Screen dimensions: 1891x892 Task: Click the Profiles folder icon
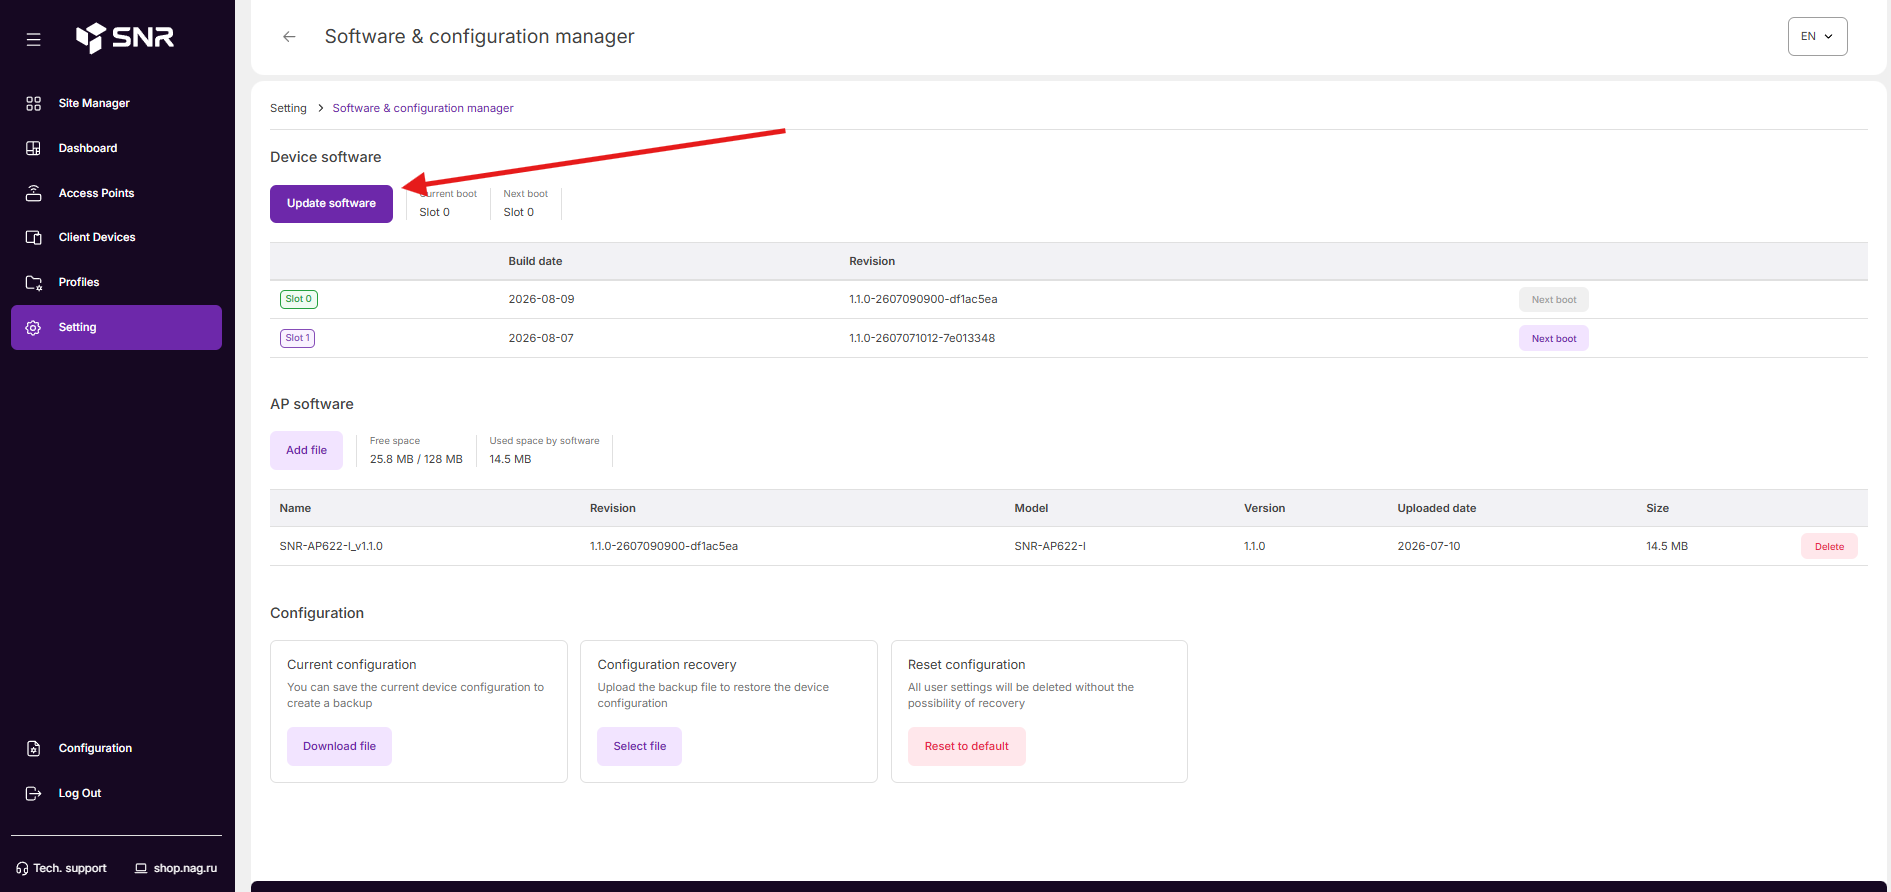tap(33, 282)
